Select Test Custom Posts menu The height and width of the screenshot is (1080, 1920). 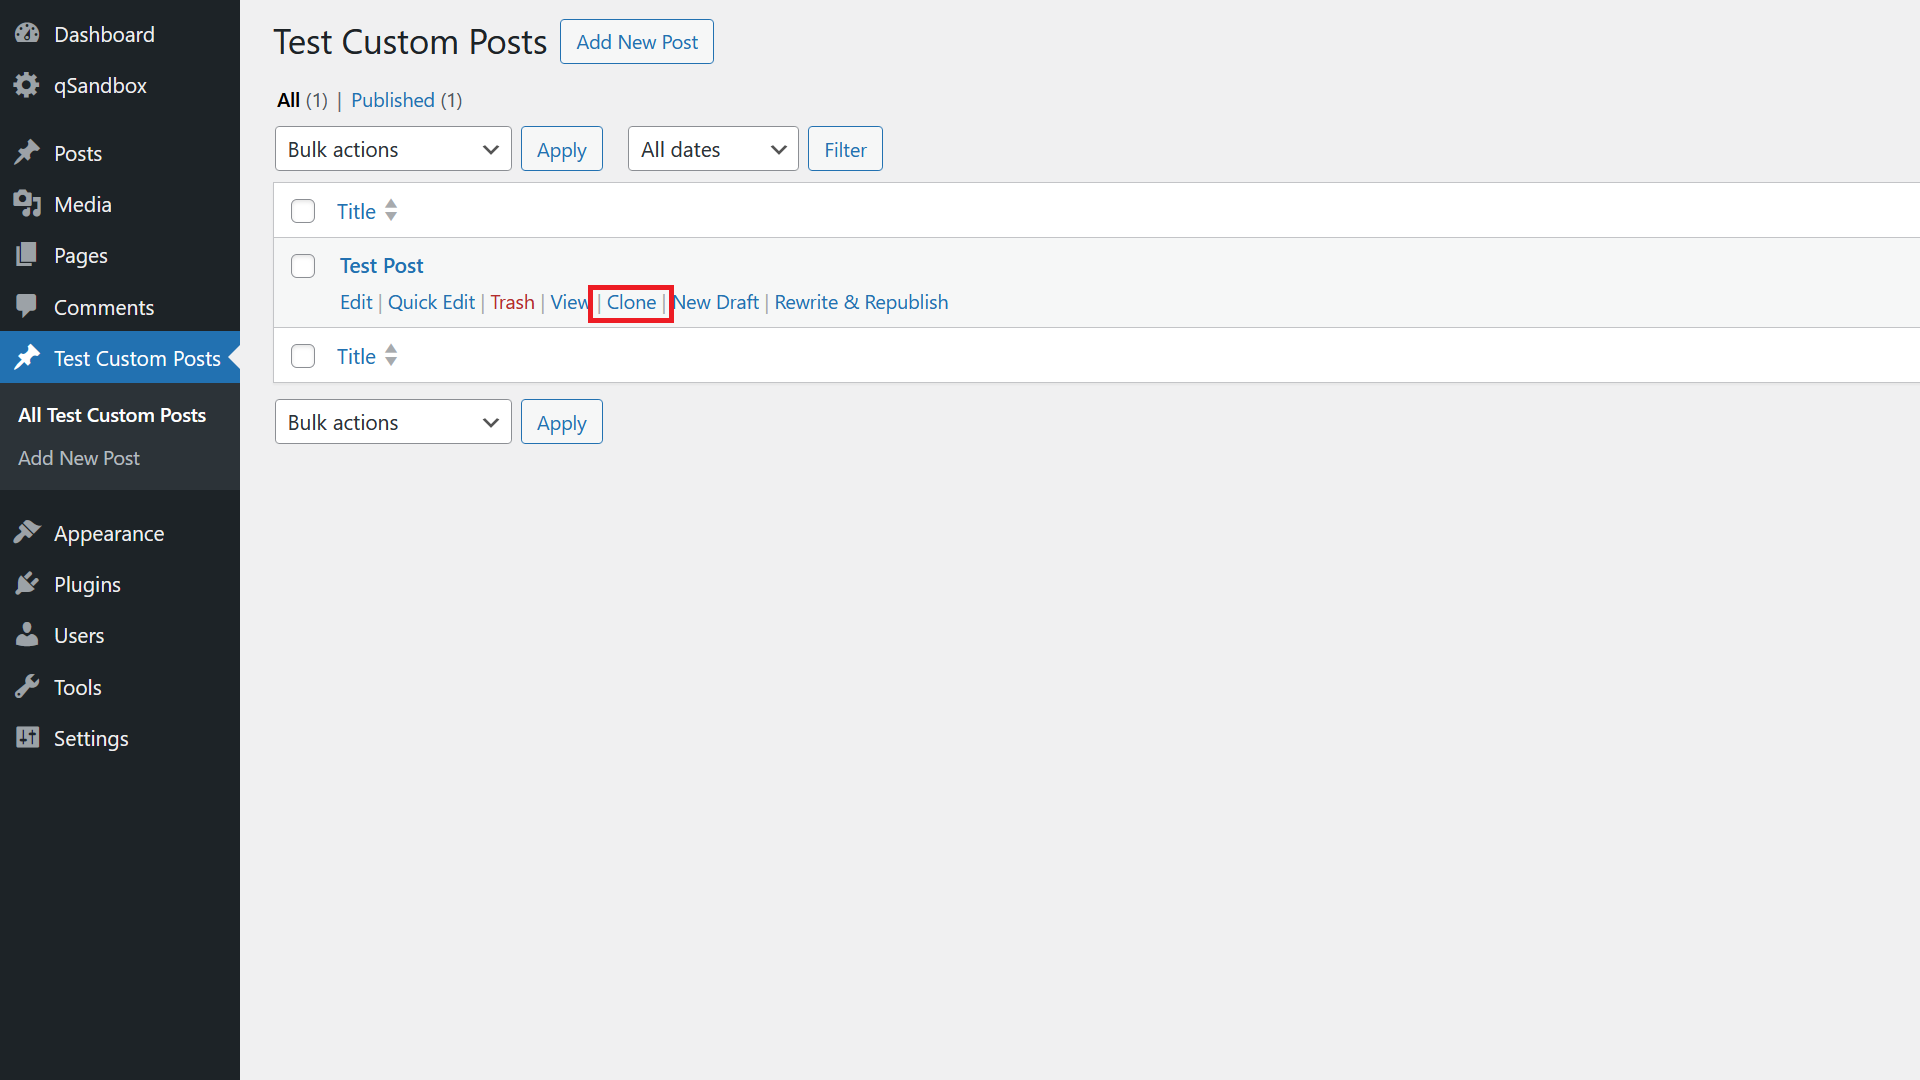click(x=120, y=358)
